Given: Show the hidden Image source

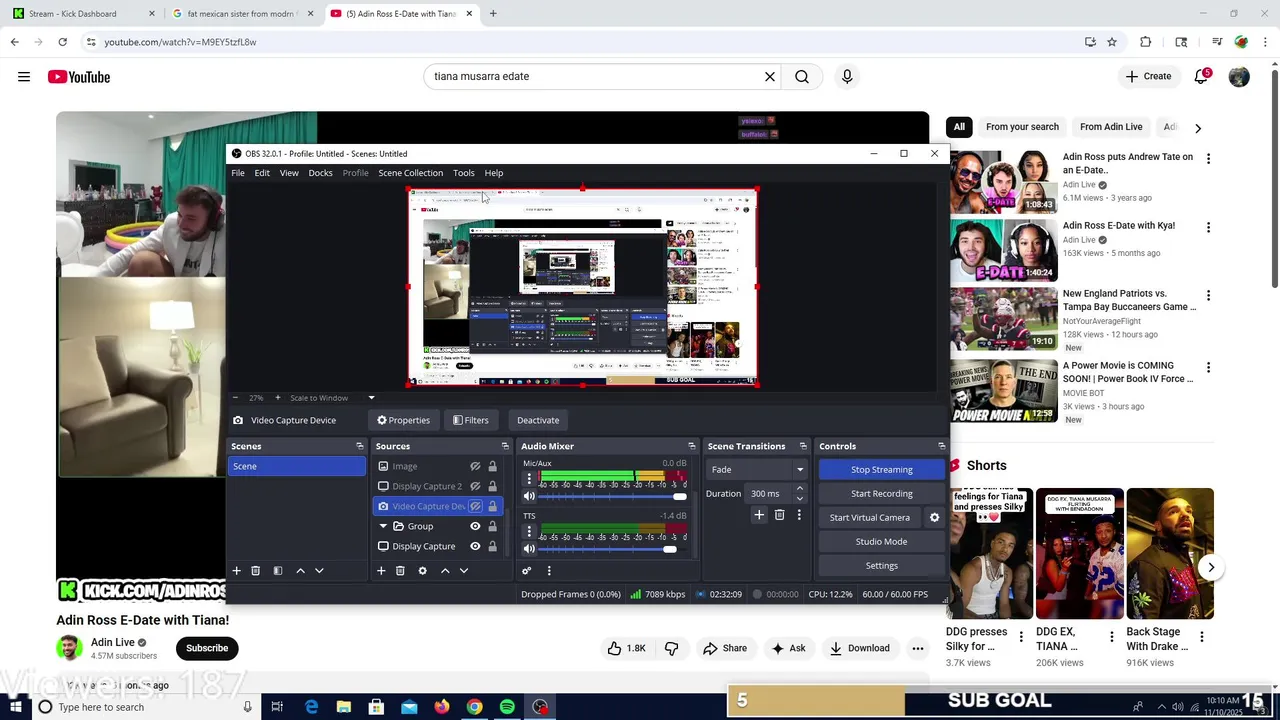Looking at the screenshot, I should point(476,466).
